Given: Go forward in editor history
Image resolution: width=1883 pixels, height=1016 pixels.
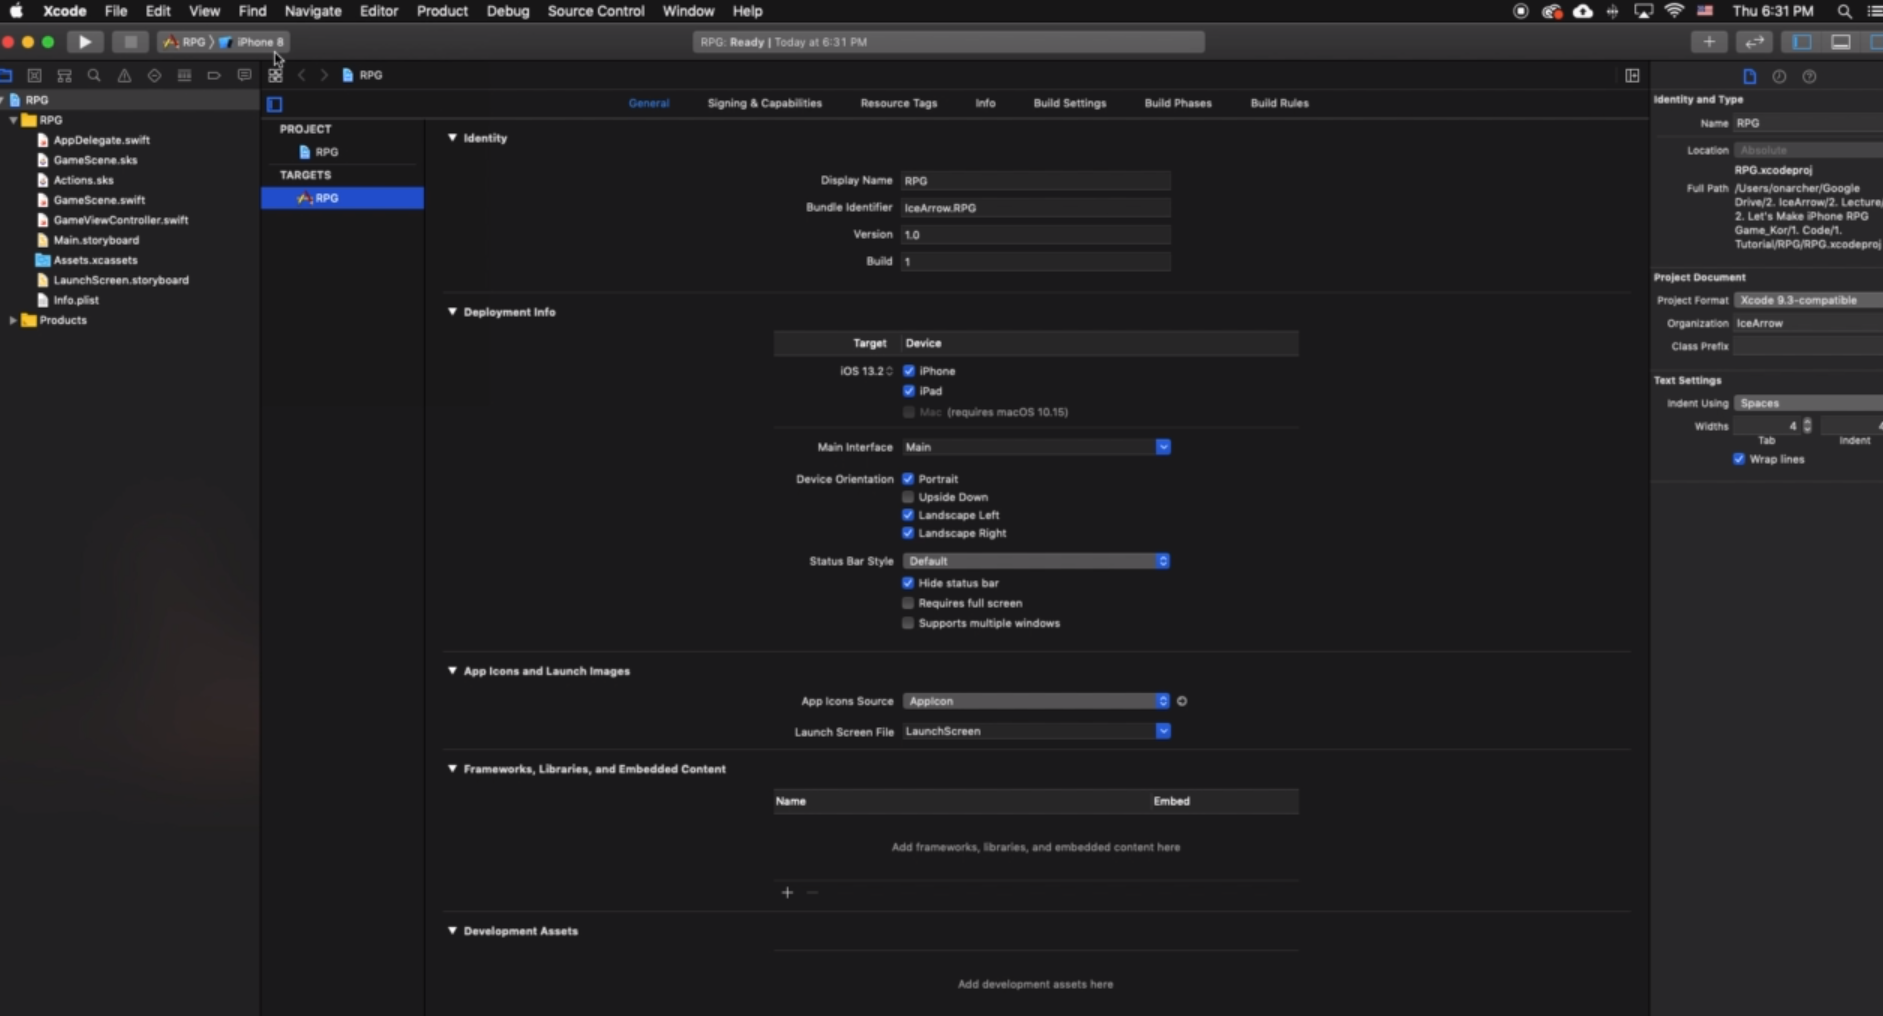Looking at the screenshot, I should tap(323, 75).
